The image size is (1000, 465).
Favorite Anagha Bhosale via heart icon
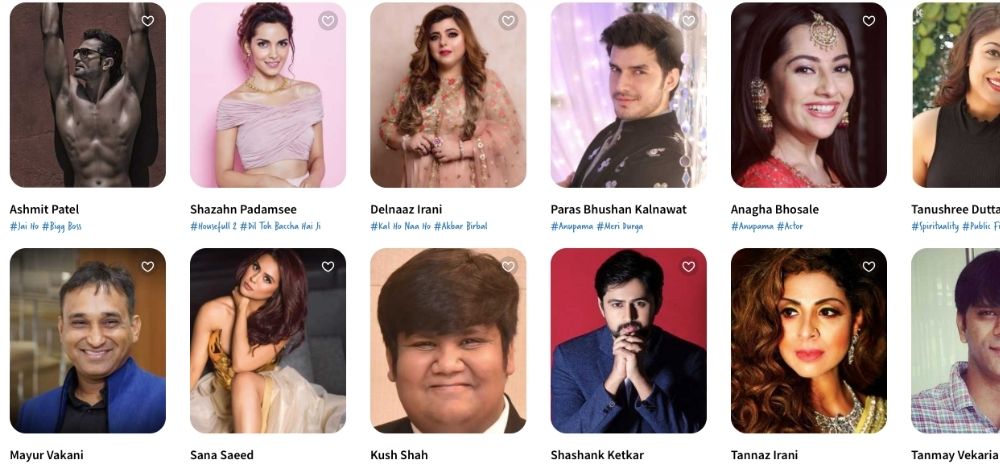[869, 21]
